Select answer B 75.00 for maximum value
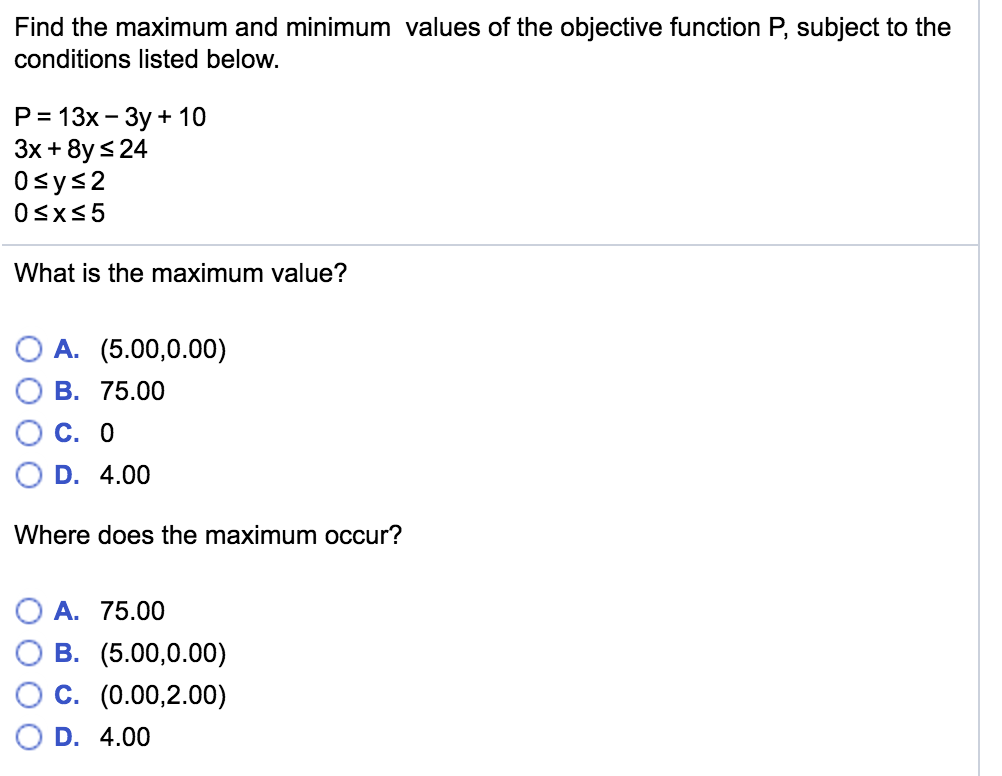 tap(30, 391)
